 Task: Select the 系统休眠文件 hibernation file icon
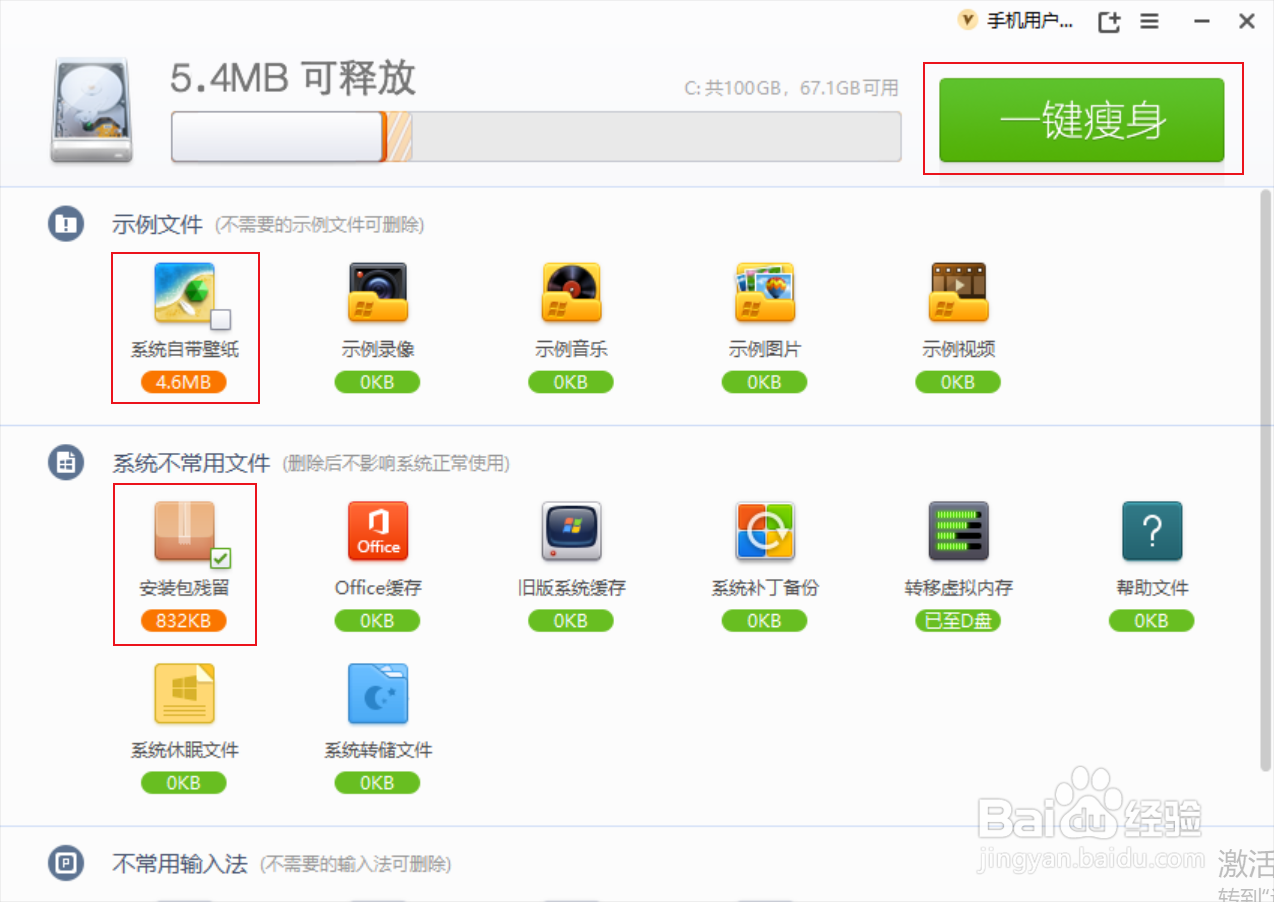click(x=184, y=692)
